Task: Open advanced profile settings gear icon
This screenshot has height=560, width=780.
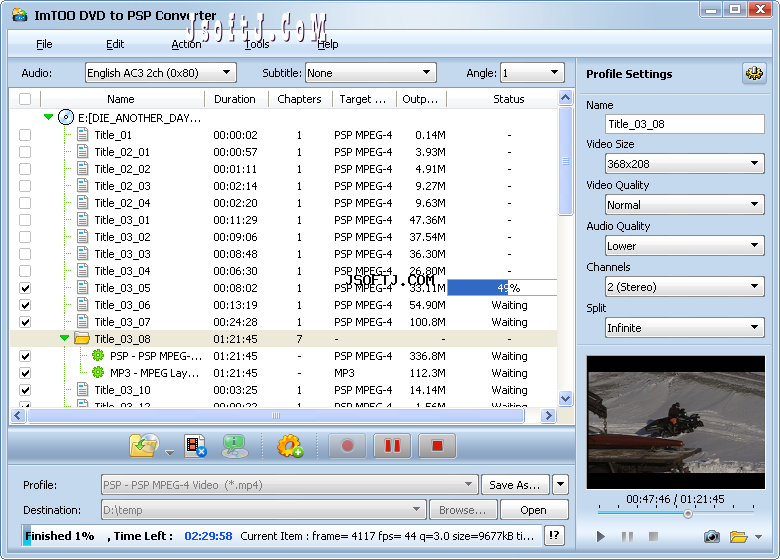Action: click(x=754, y=74)
